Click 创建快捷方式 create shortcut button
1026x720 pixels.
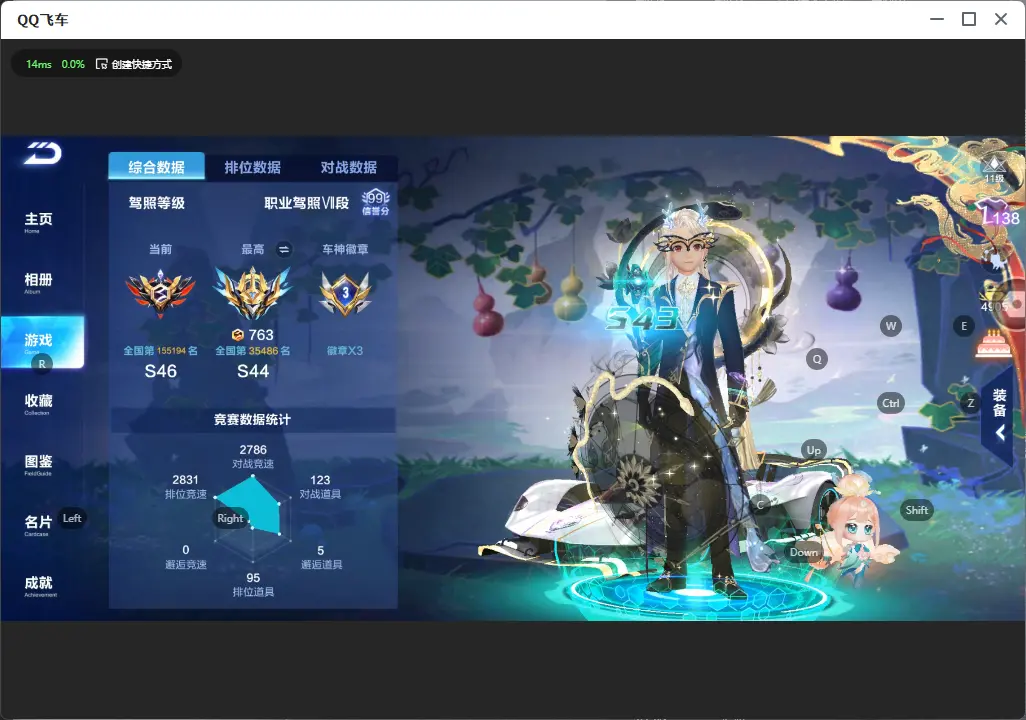[133, 64]
